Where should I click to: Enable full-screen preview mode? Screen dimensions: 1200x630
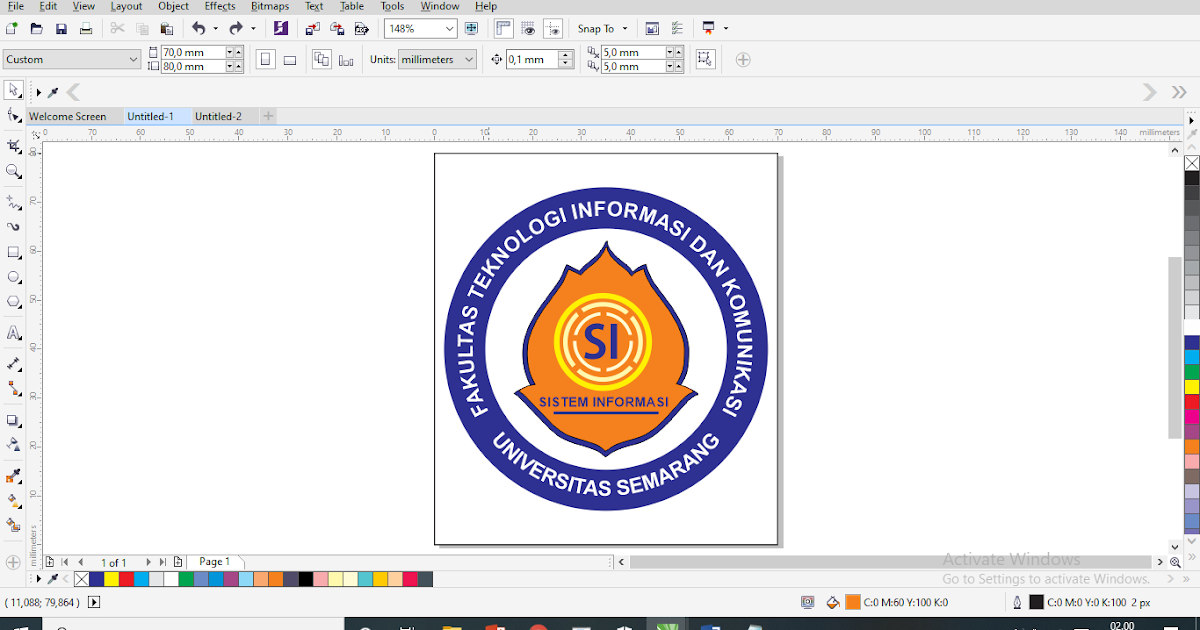coord(471,28)
